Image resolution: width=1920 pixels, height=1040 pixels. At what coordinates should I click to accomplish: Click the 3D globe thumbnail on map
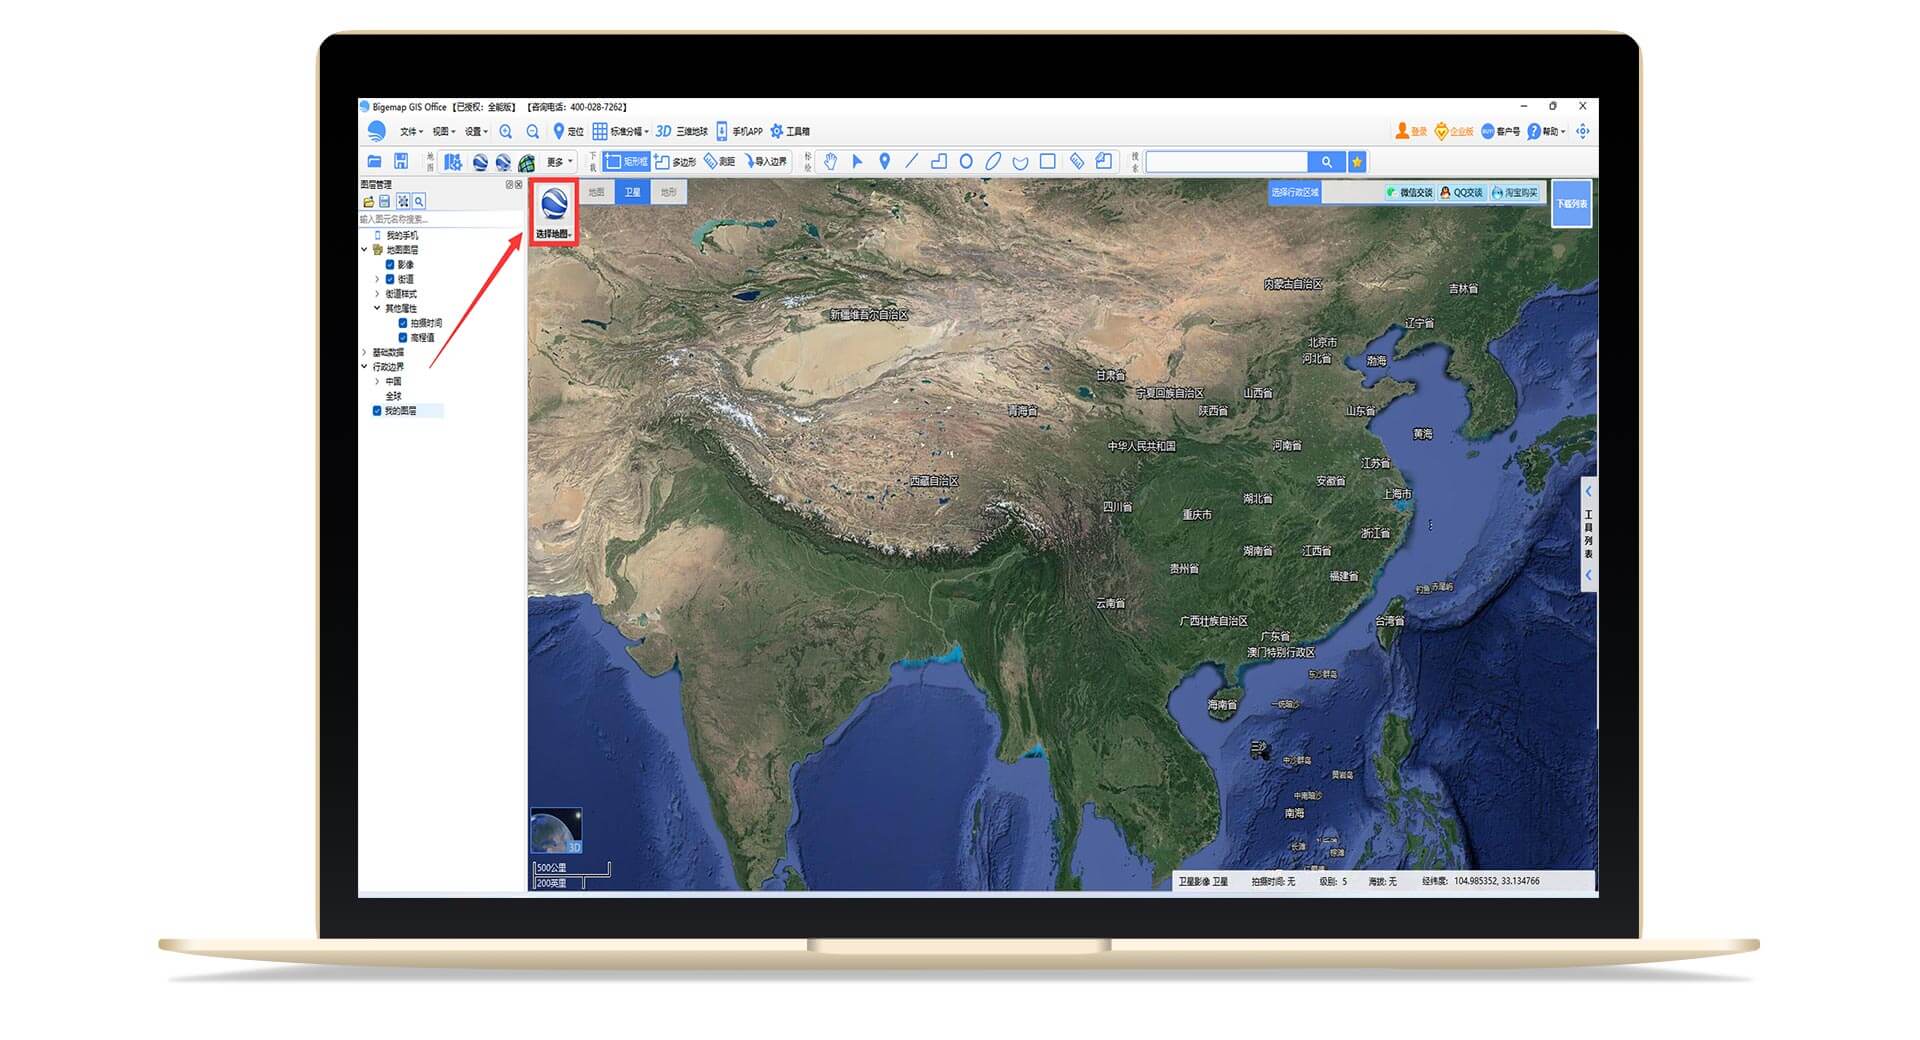556,831
